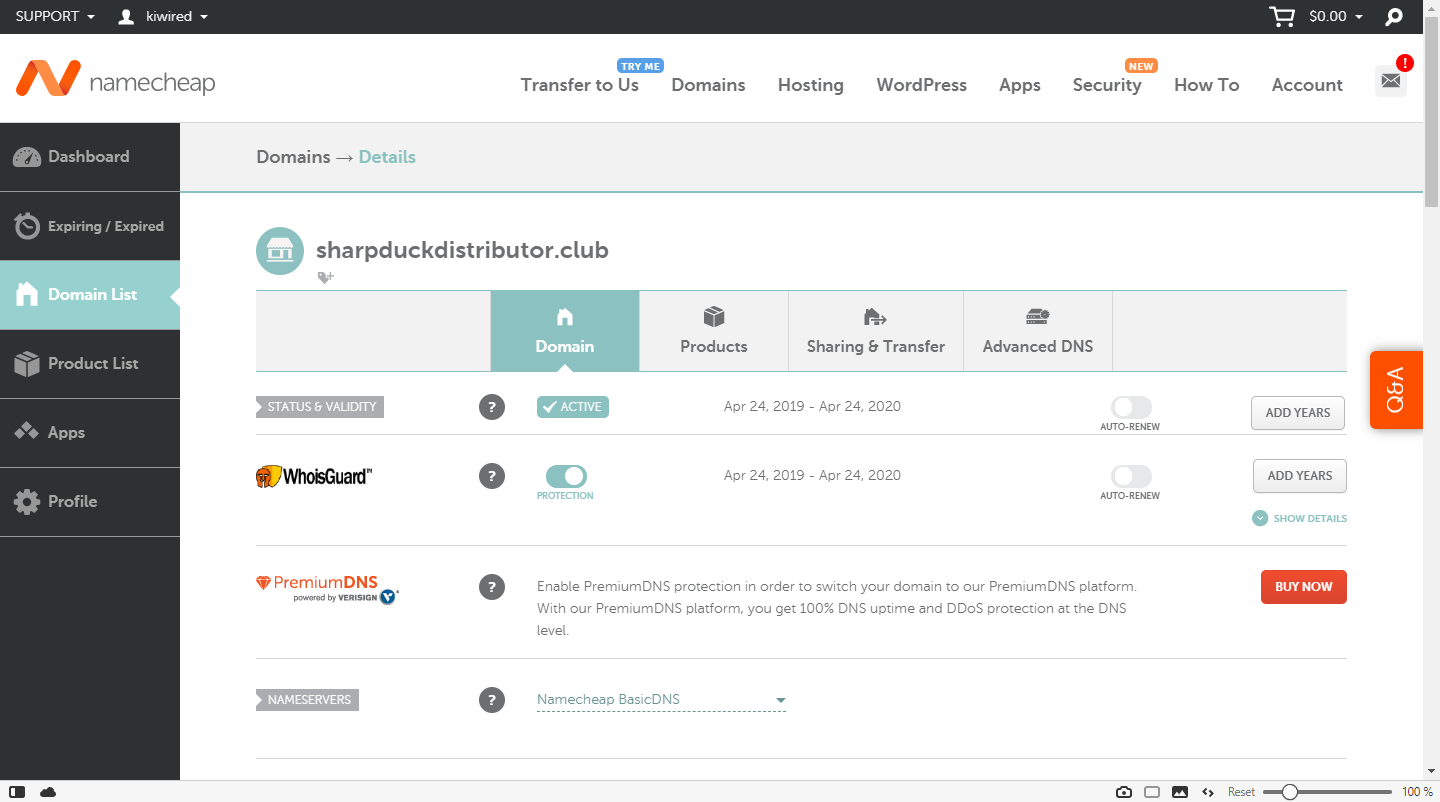Click Add Years for WhoisGuard

1300,476
